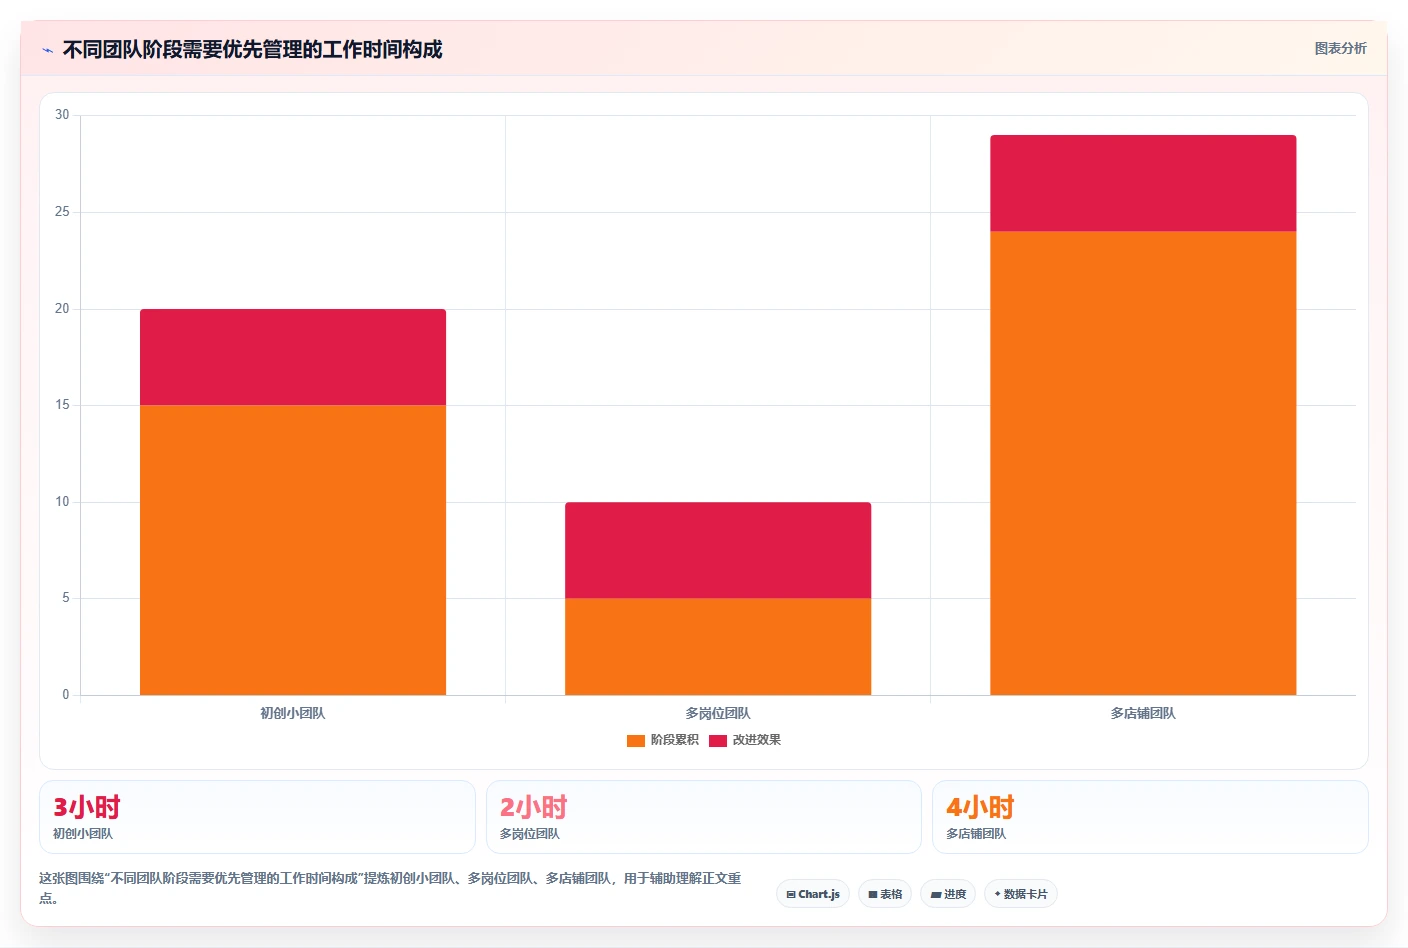This screenshot has width=1408, height=948.
Task: Click the red bar segment for 多店铺团队
Action: (1143, 183)
